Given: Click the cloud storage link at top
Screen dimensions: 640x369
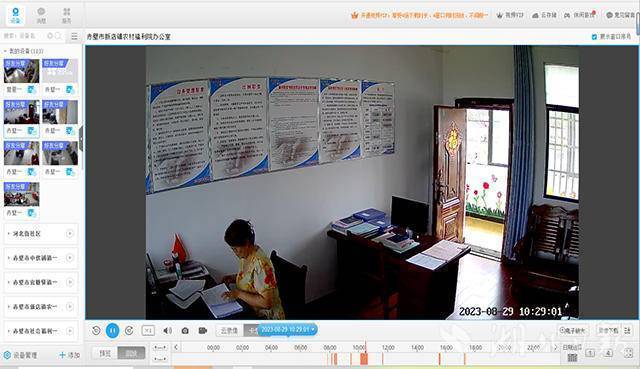Looking at the screenshot, I should click(x=544, y=15).
